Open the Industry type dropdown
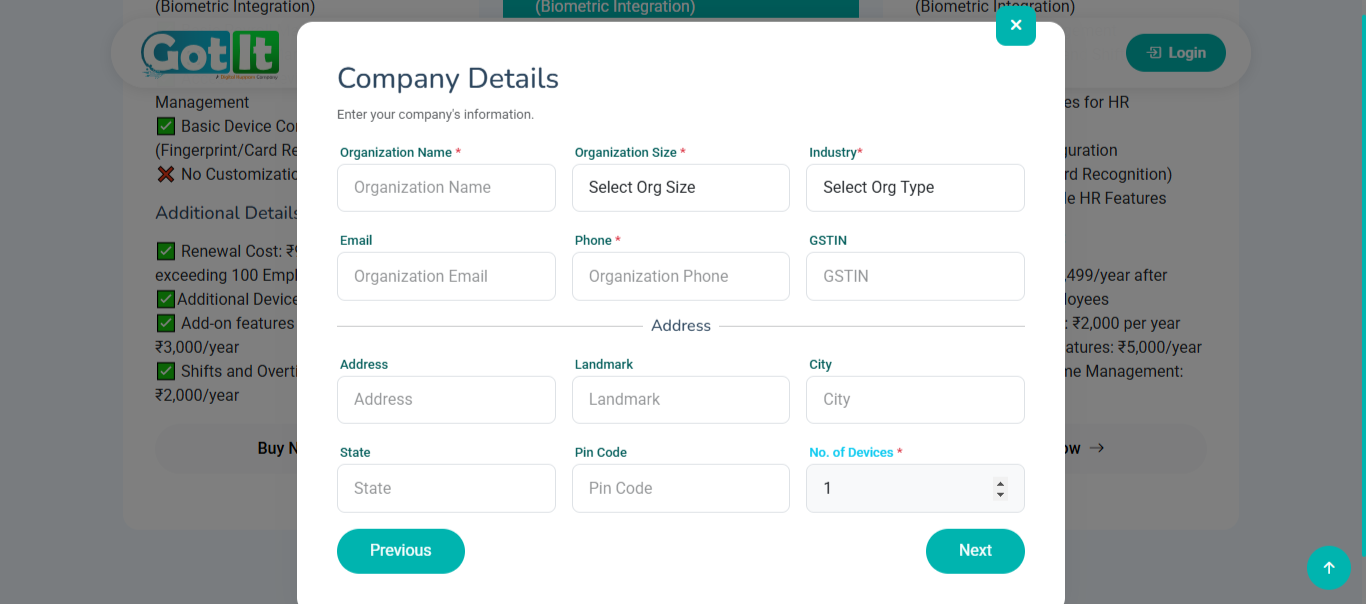1366x604 pixels. click(x=914, y=188)
